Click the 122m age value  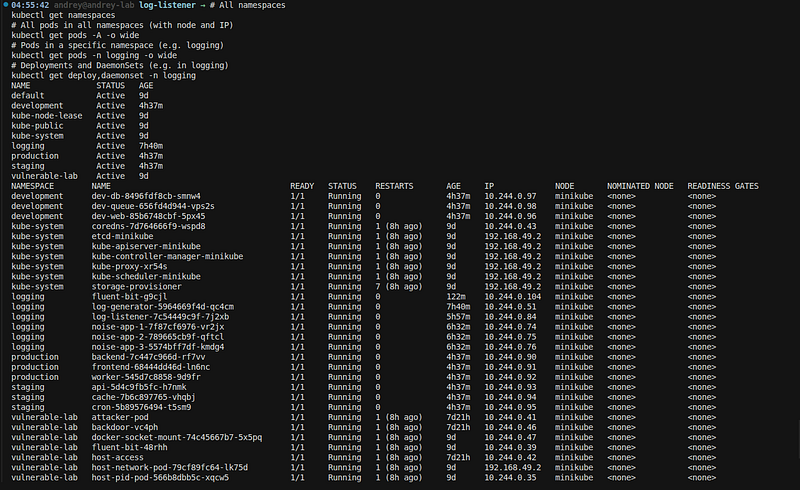[456, 297]
